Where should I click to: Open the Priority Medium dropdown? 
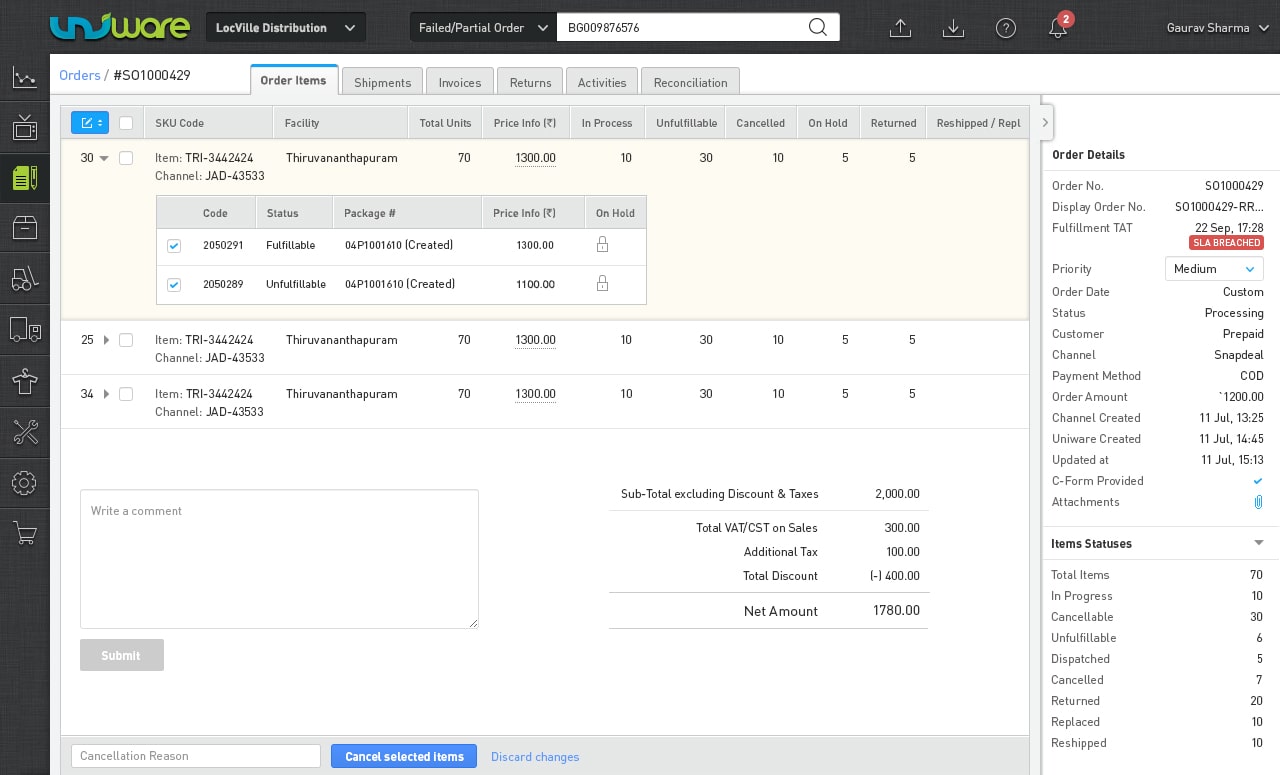(1214, 269)
